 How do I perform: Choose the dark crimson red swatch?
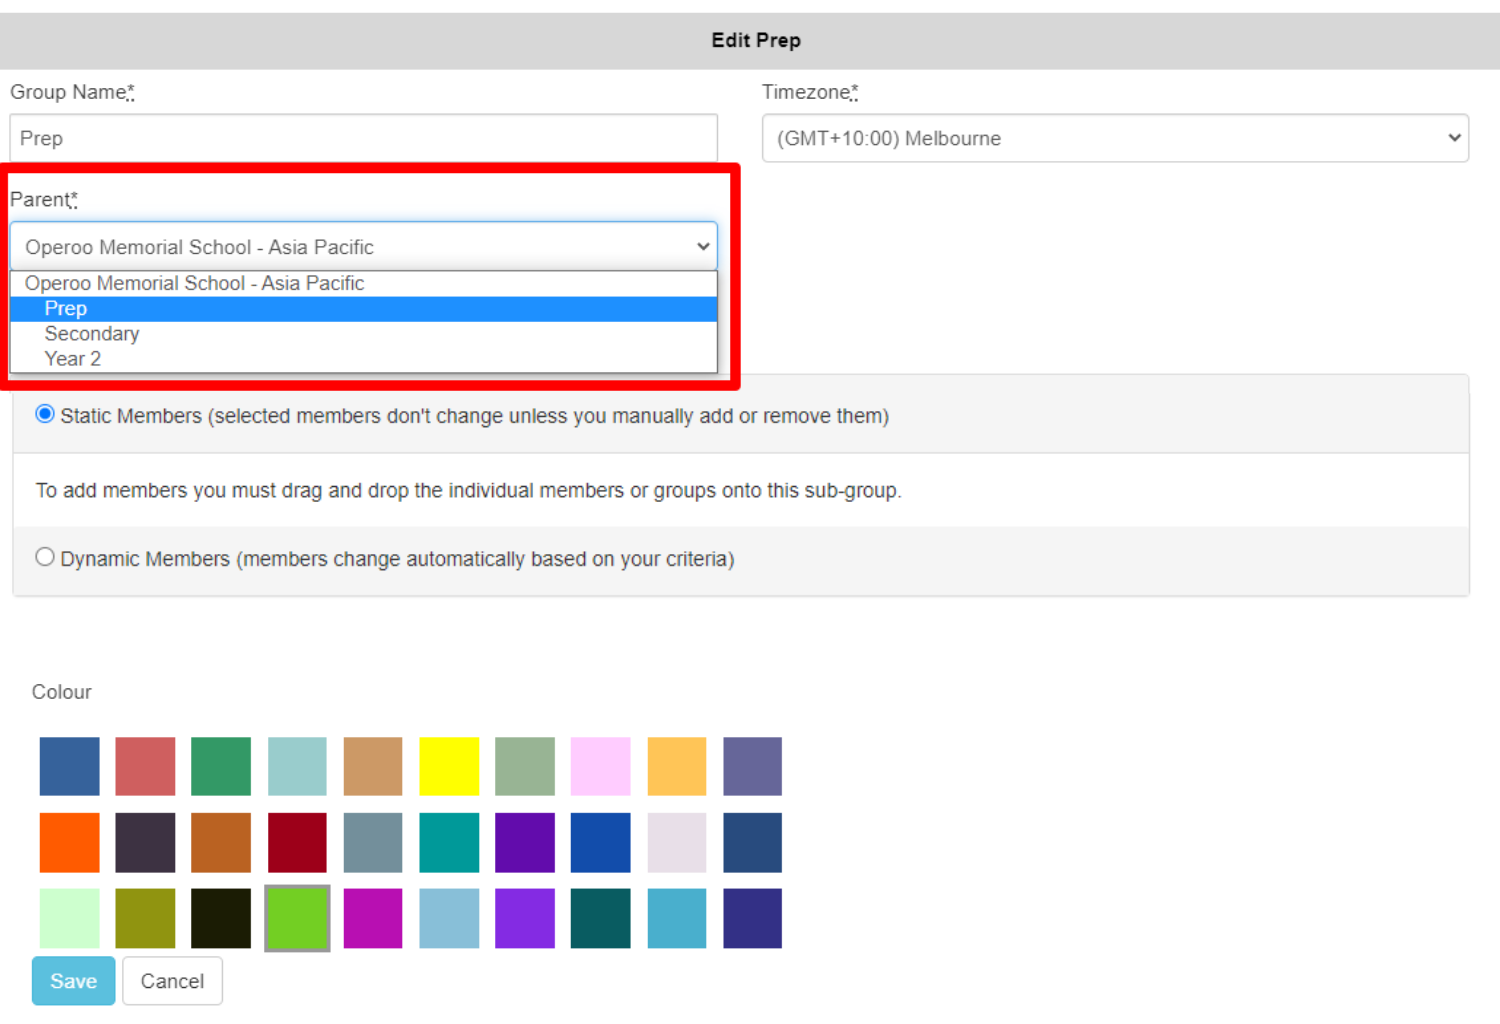coord(297,842)
